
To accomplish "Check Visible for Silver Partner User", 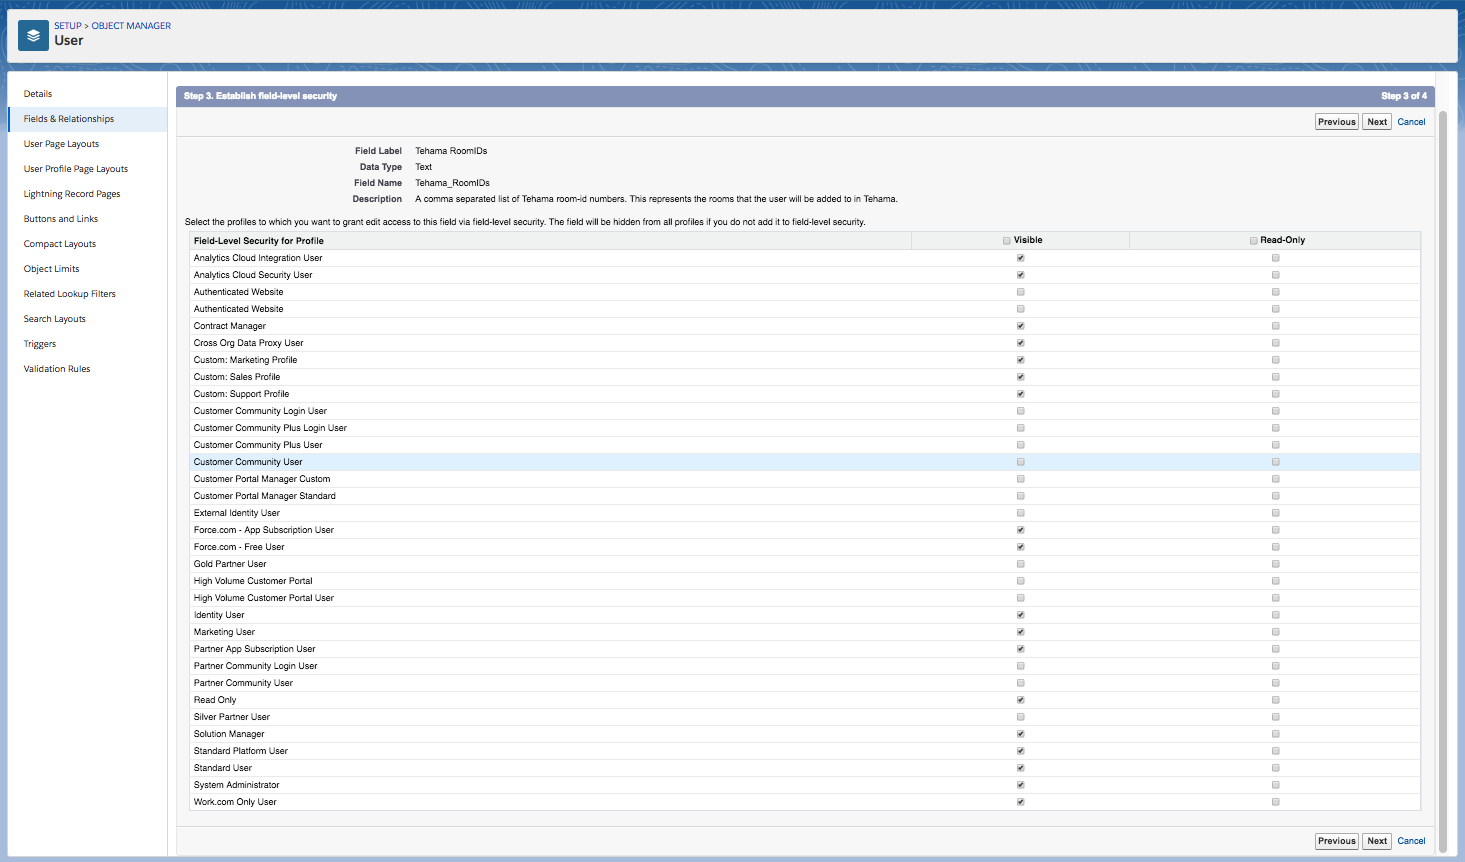I will 1021,717.
